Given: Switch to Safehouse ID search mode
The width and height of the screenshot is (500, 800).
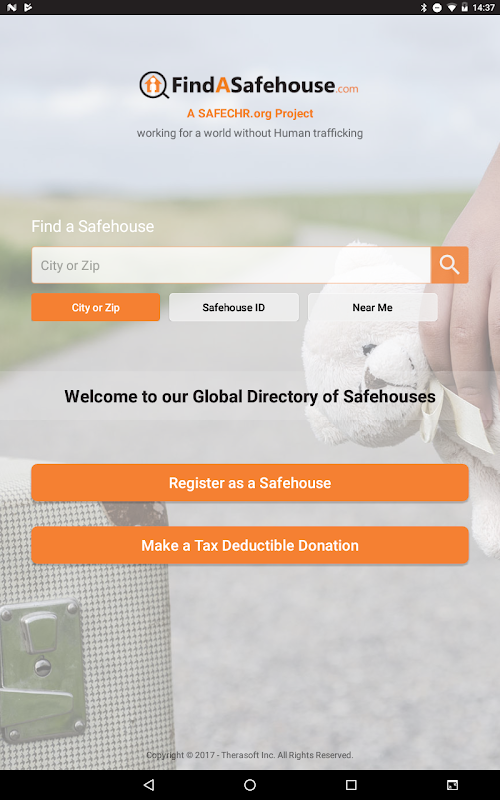Looking at the screenshot, I should [234, 307].
